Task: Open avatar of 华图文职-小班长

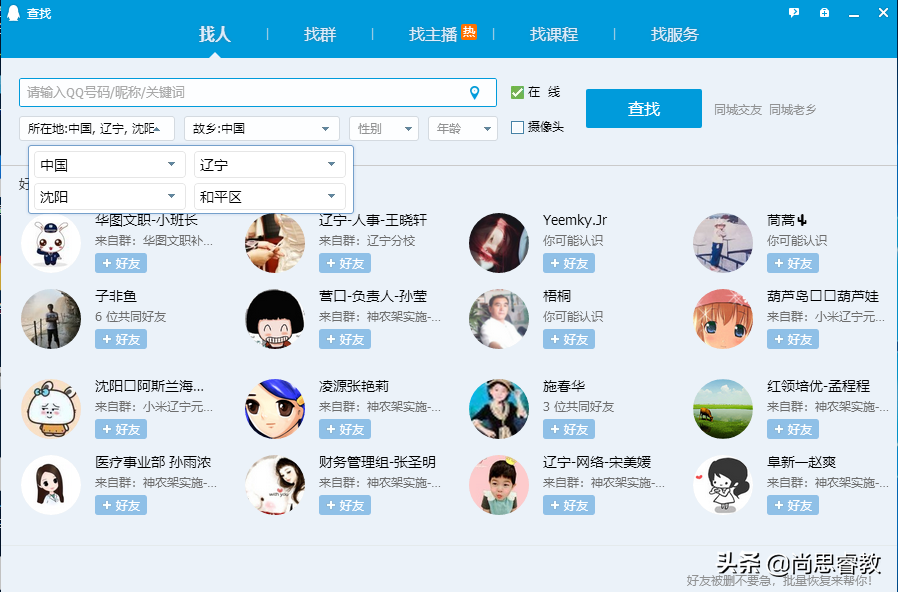Action: (x=51, y=243)
